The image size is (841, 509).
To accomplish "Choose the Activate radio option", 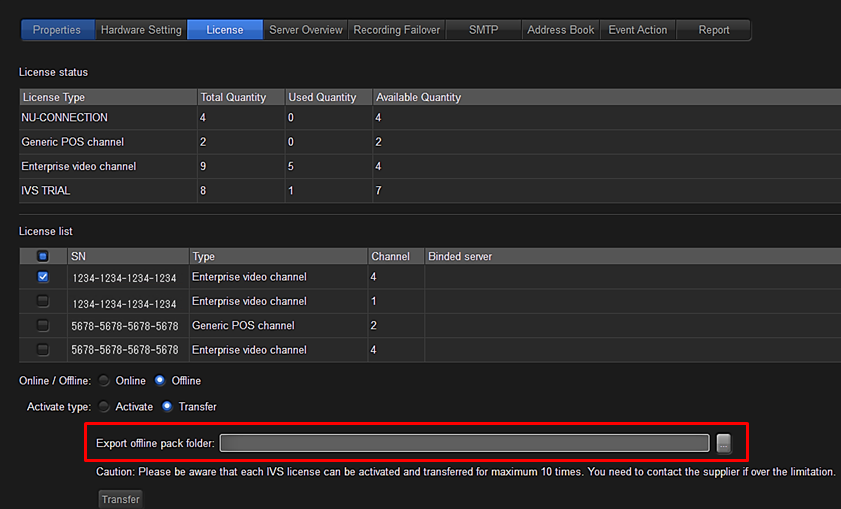I will (105, 407).
